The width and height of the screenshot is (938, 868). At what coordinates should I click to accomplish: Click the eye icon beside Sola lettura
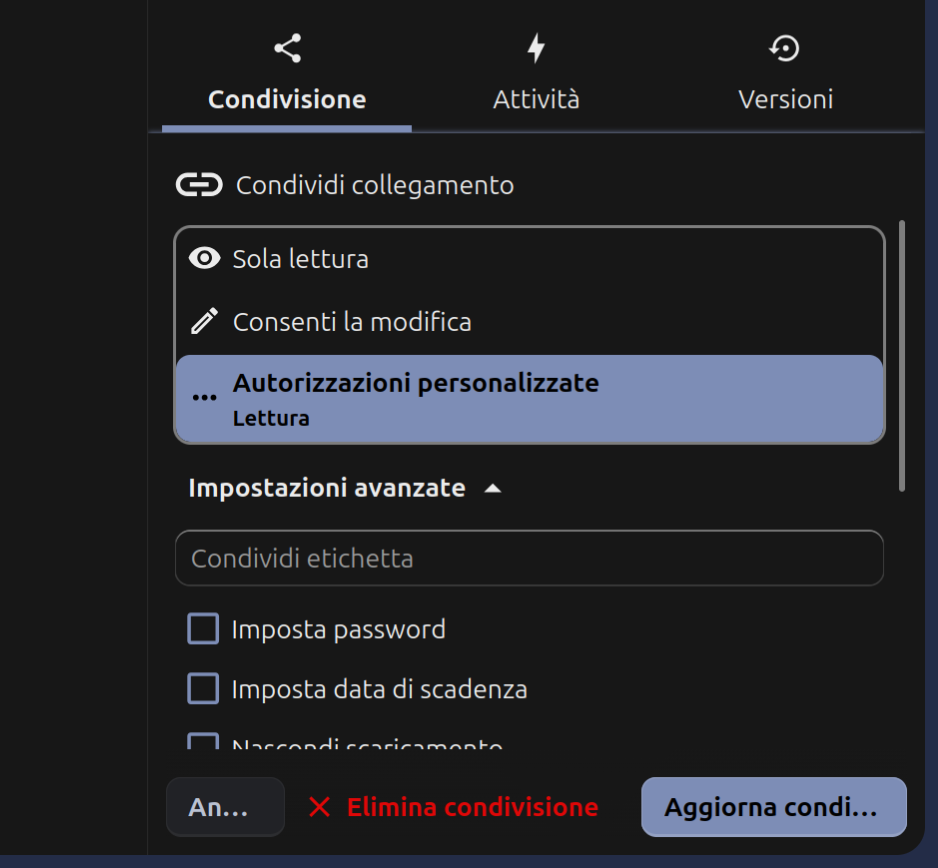coord(204,258)
